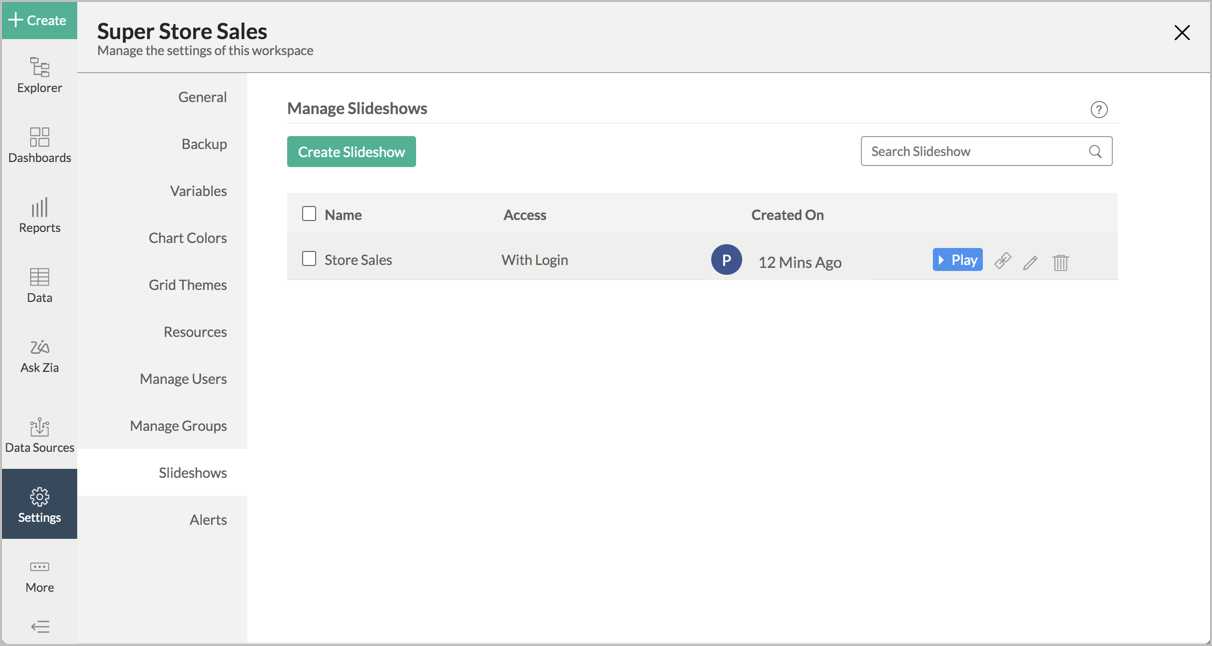Open Reports from the left navigation
Image resolution: width=1212 pixels, height=646 pixels.
point(39,215)
